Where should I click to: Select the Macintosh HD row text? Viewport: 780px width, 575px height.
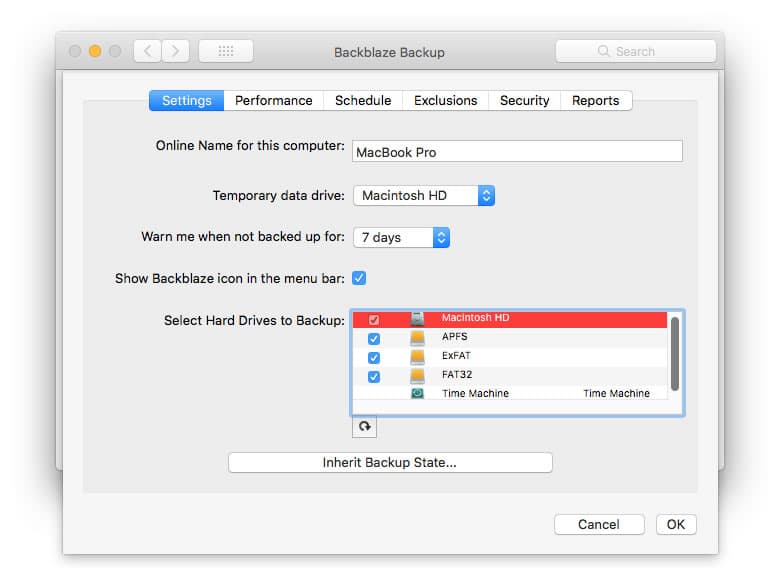point(476,318)
